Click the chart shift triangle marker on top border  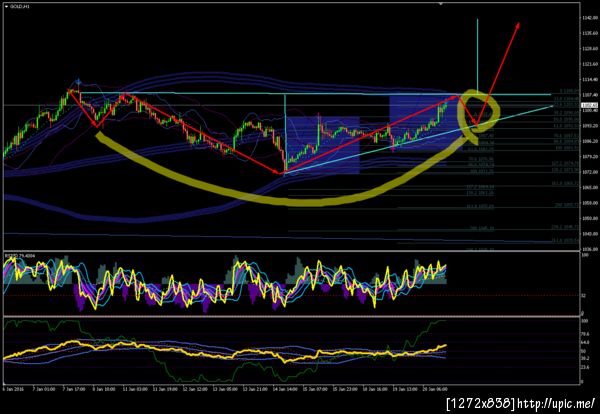pyautogui.click(x=441, y=3)
